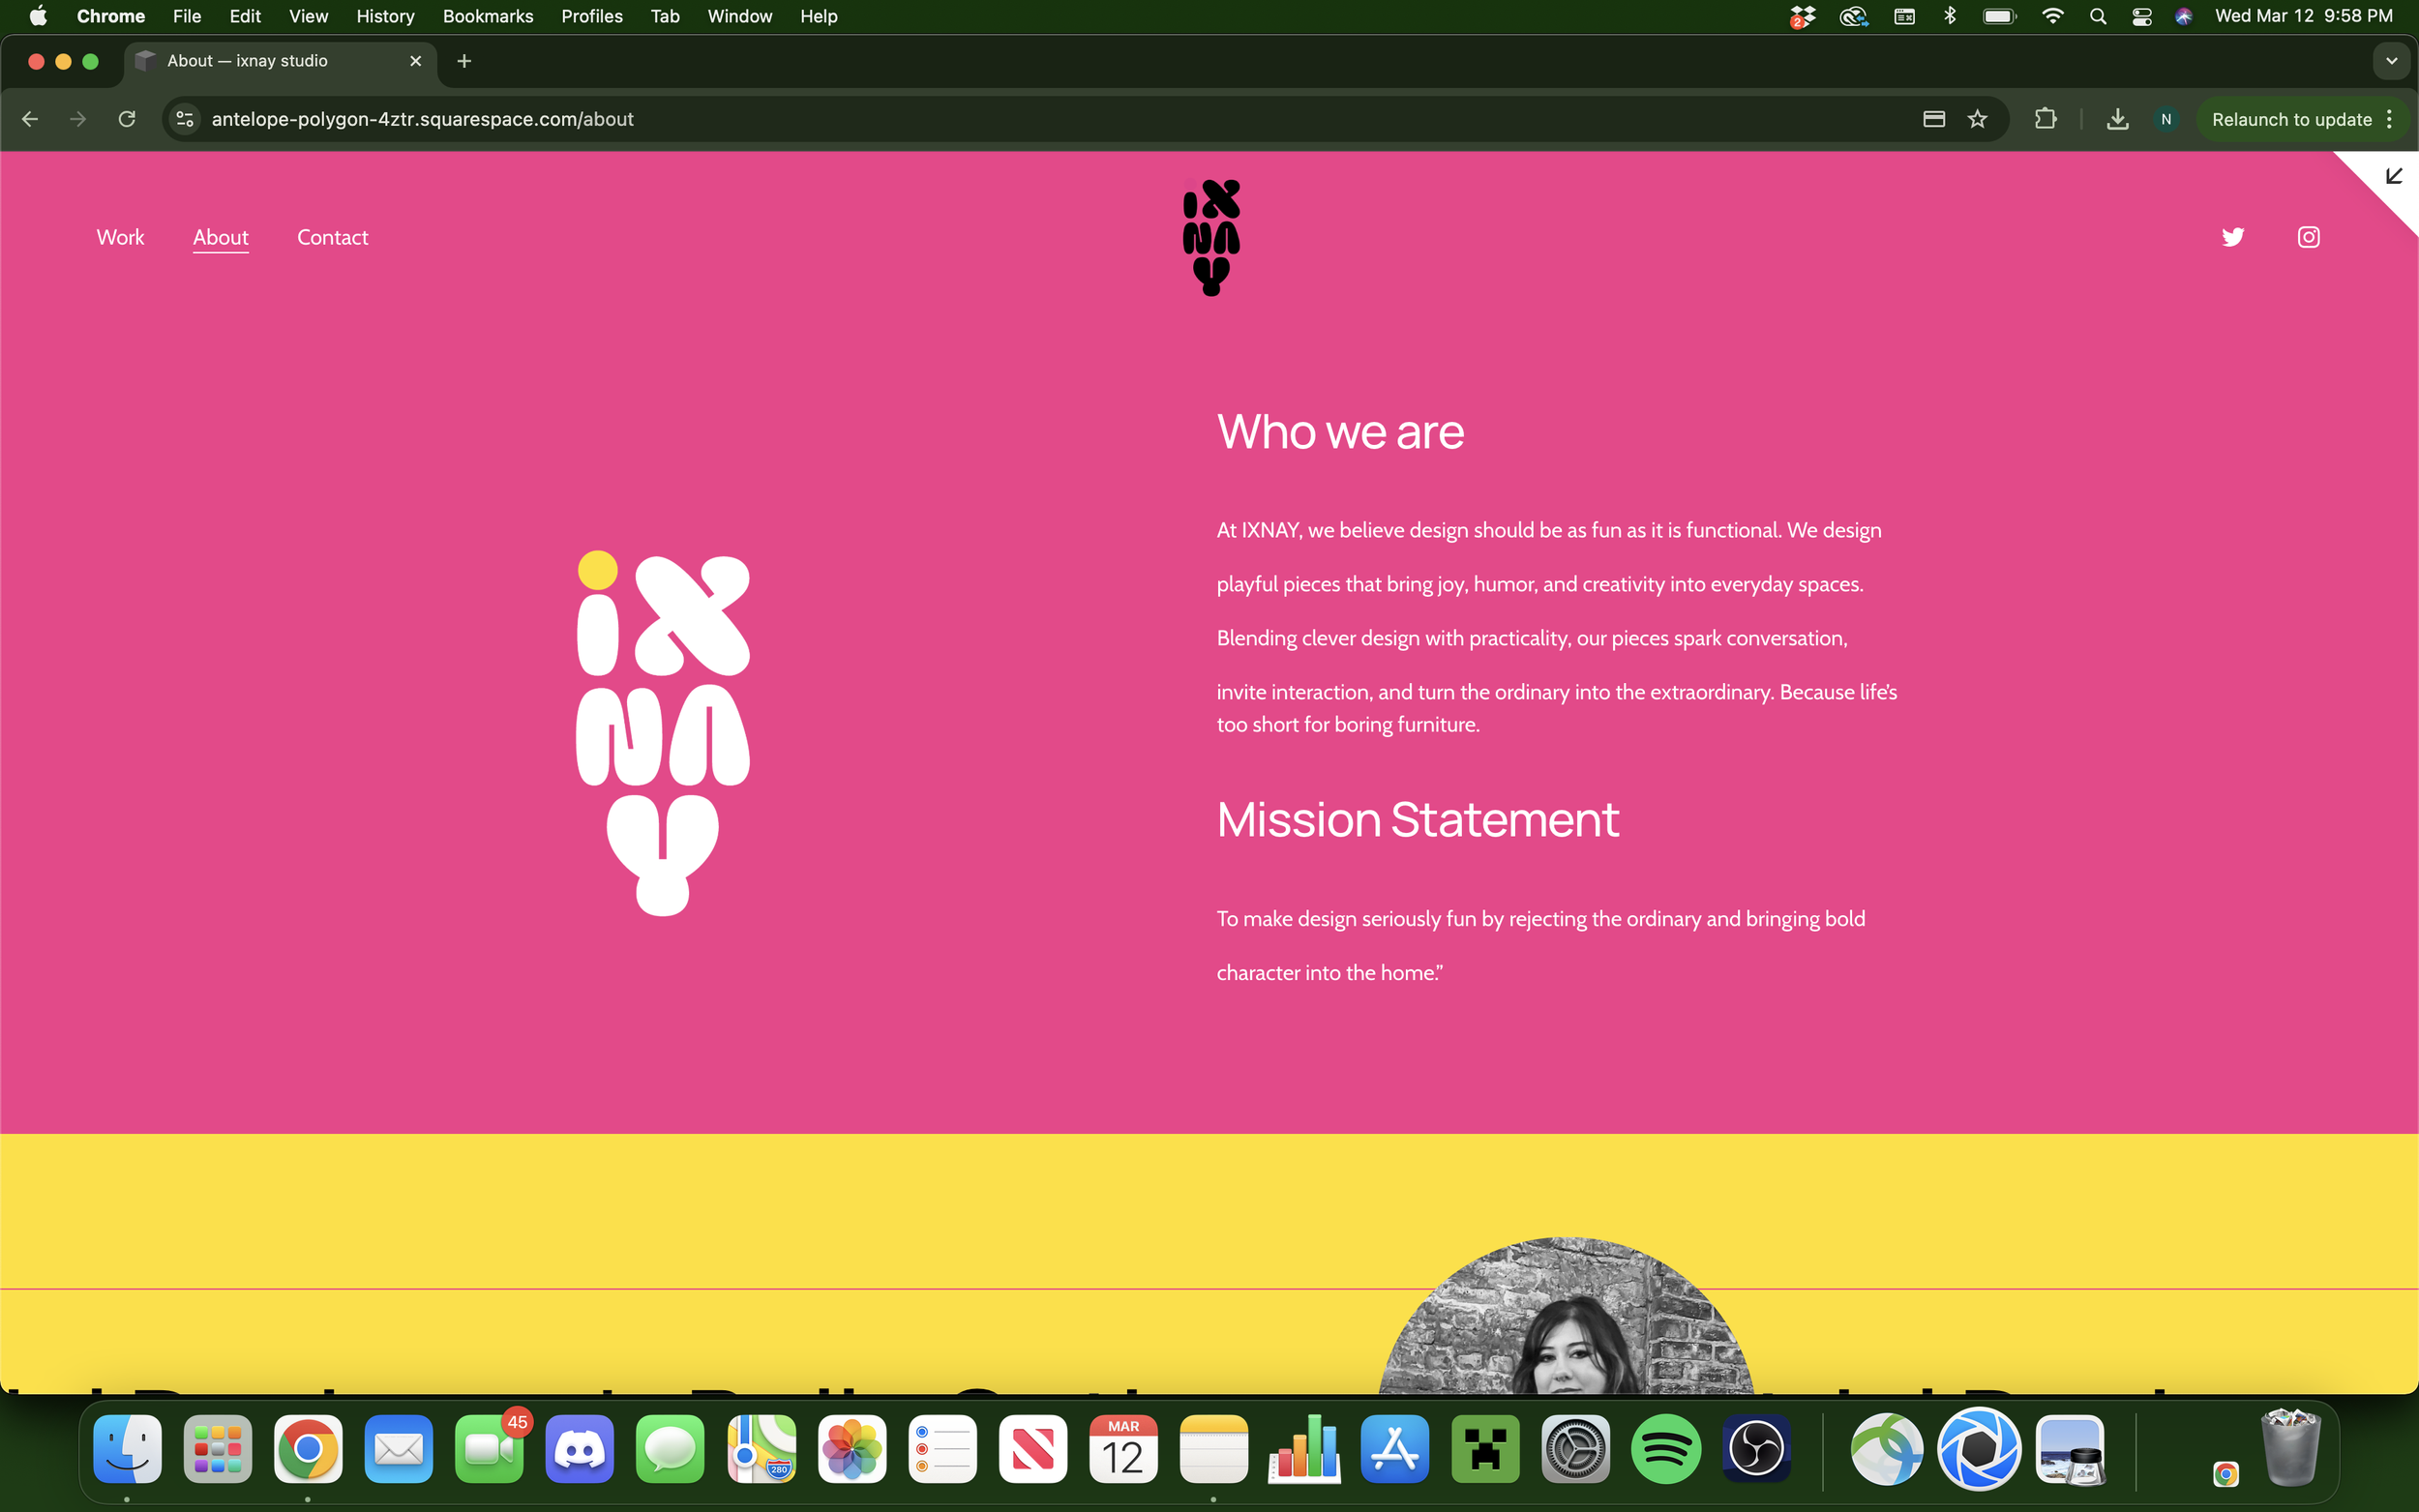2419x1512 pixels.
Task: Open the Twitter social link icon
Action: click(x=2232, y=237)
